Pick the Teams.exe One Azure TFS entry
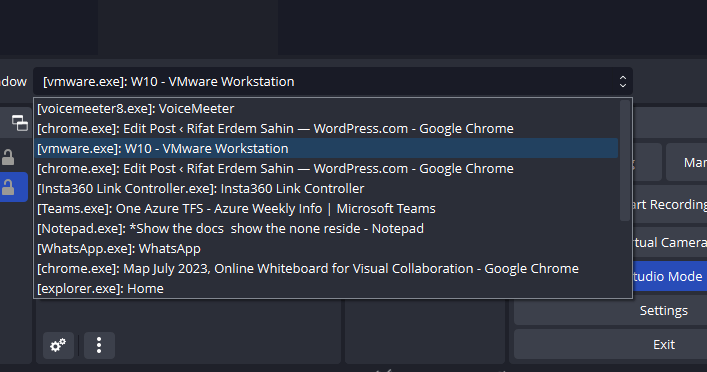Viewport: 707px width, 372px height. 326,208
